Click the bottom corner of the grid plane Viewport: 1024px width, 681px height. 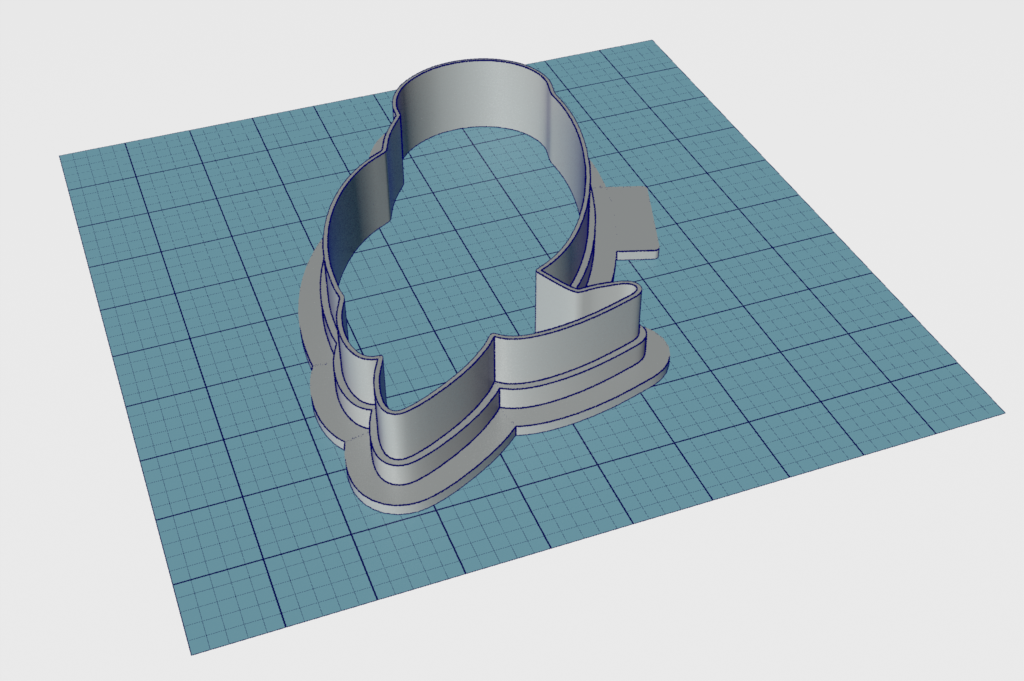pos(193,652)
